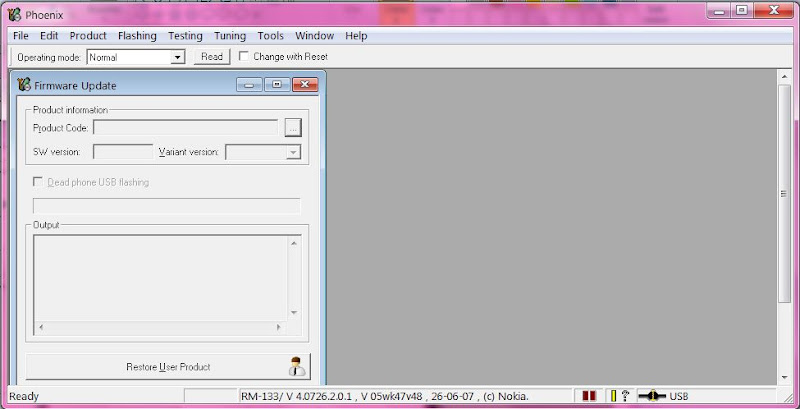Expand the Operating mode dropdown

[x=178, y=57]
